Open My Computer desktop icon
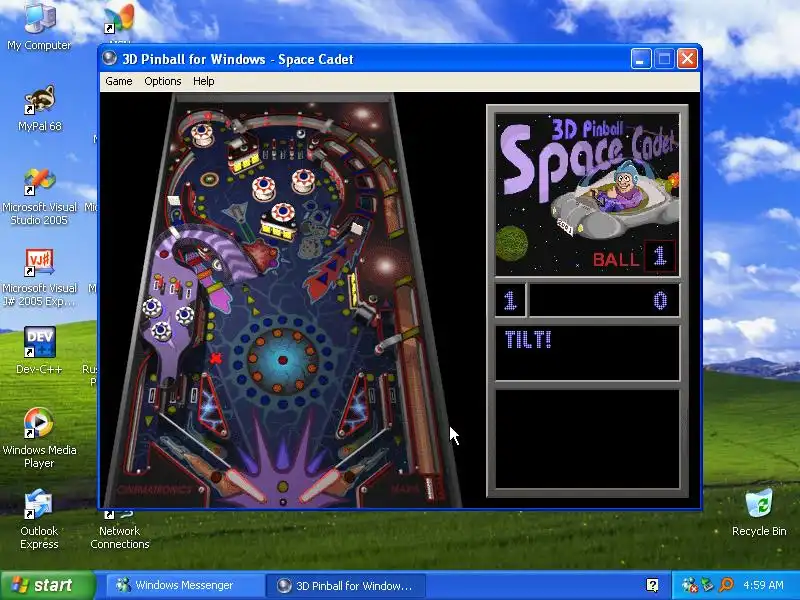Viewport: 800px width, 600px height. click(x=39, y=27)
